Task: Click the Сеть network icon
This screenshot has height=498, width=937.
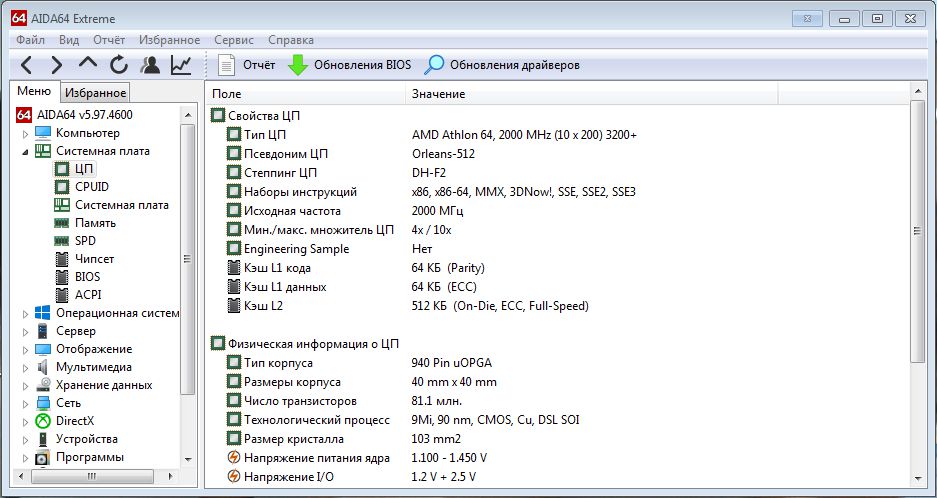Action: tap(43, 403)
